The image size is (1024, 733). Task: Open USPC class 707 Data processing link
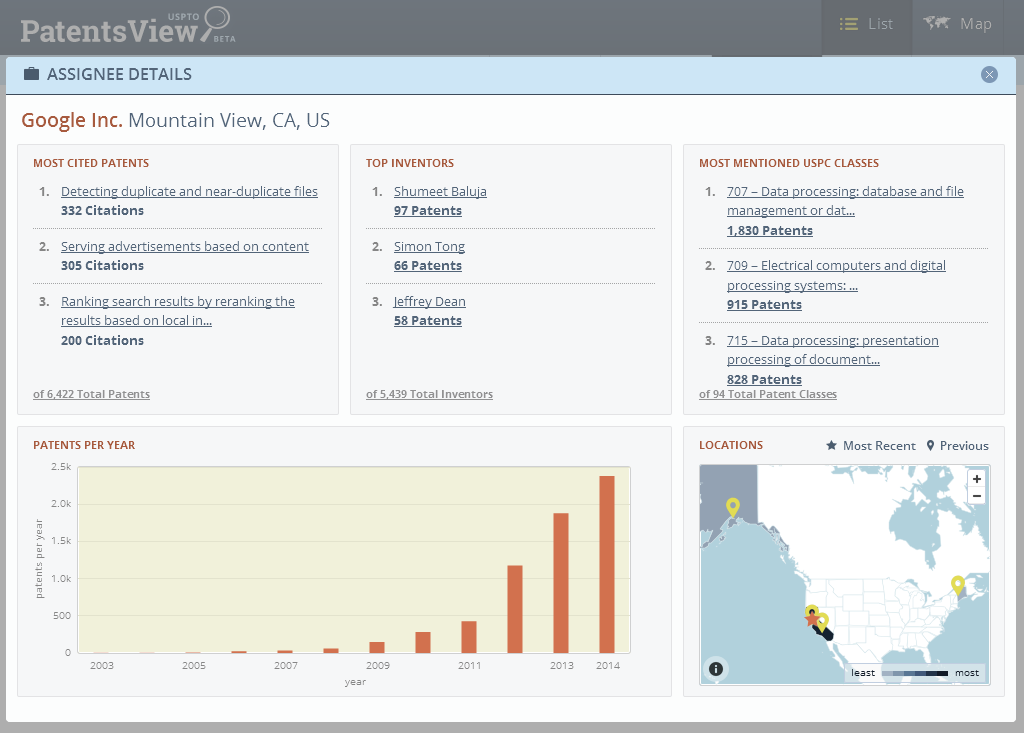click(x=845, y=201)
